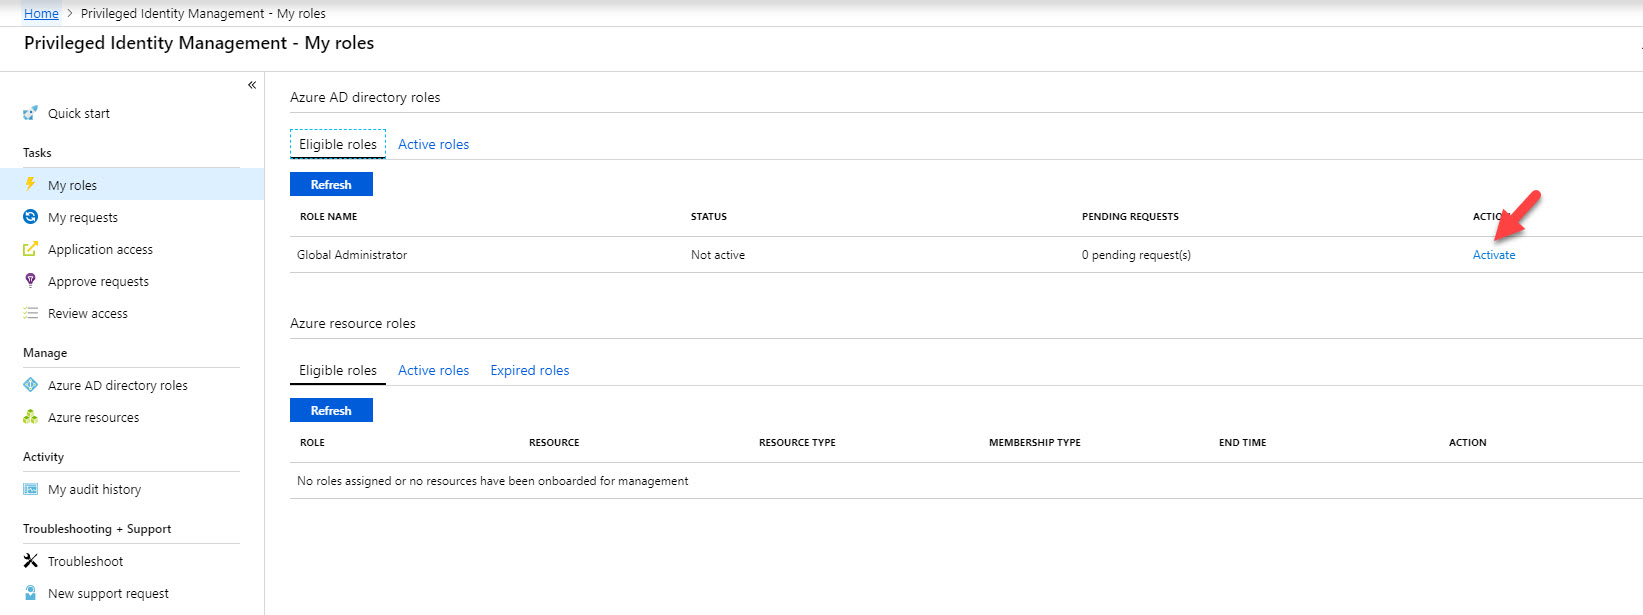
Task: Click the Quick start icon
Action: click(30, 113)
